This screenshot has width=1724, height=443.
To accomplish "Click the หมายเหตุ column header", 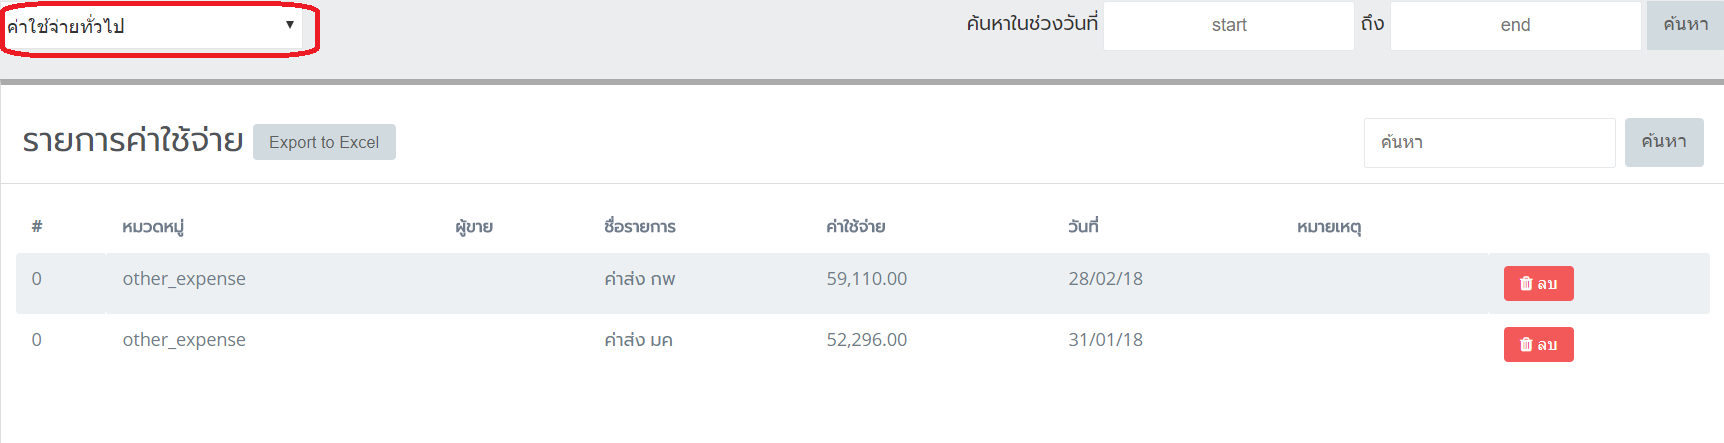I will pyautogui.click(x=1329, y=227).
